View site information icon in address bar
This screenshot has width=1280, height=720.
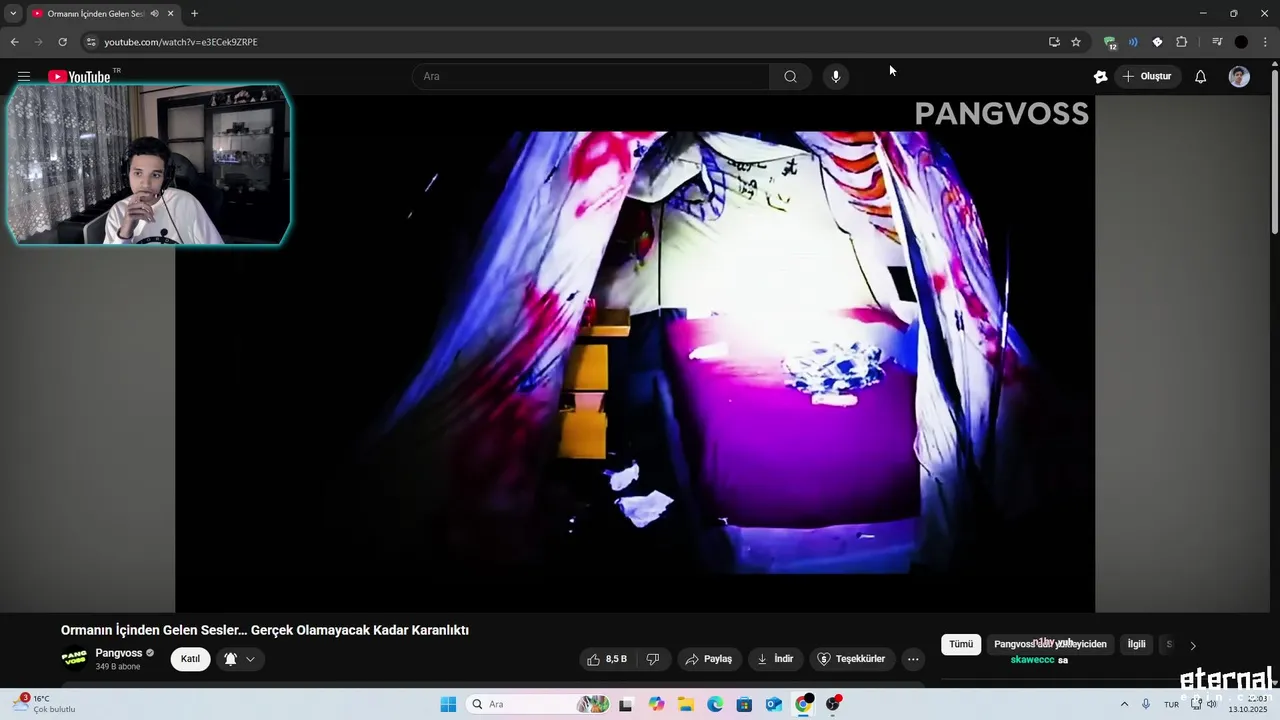click(x=90, y=42)
